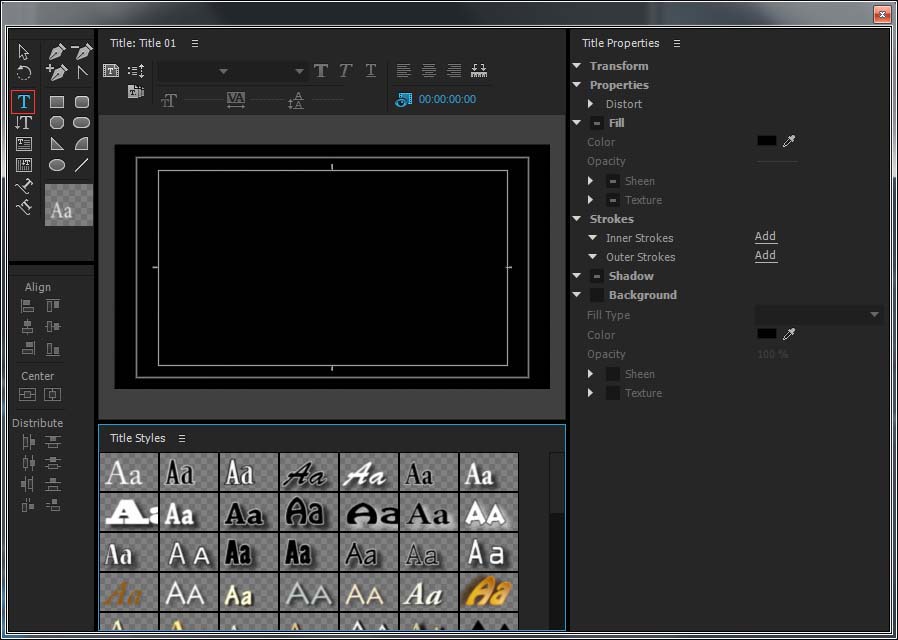Select the Rotation tool

click(24, 73)
